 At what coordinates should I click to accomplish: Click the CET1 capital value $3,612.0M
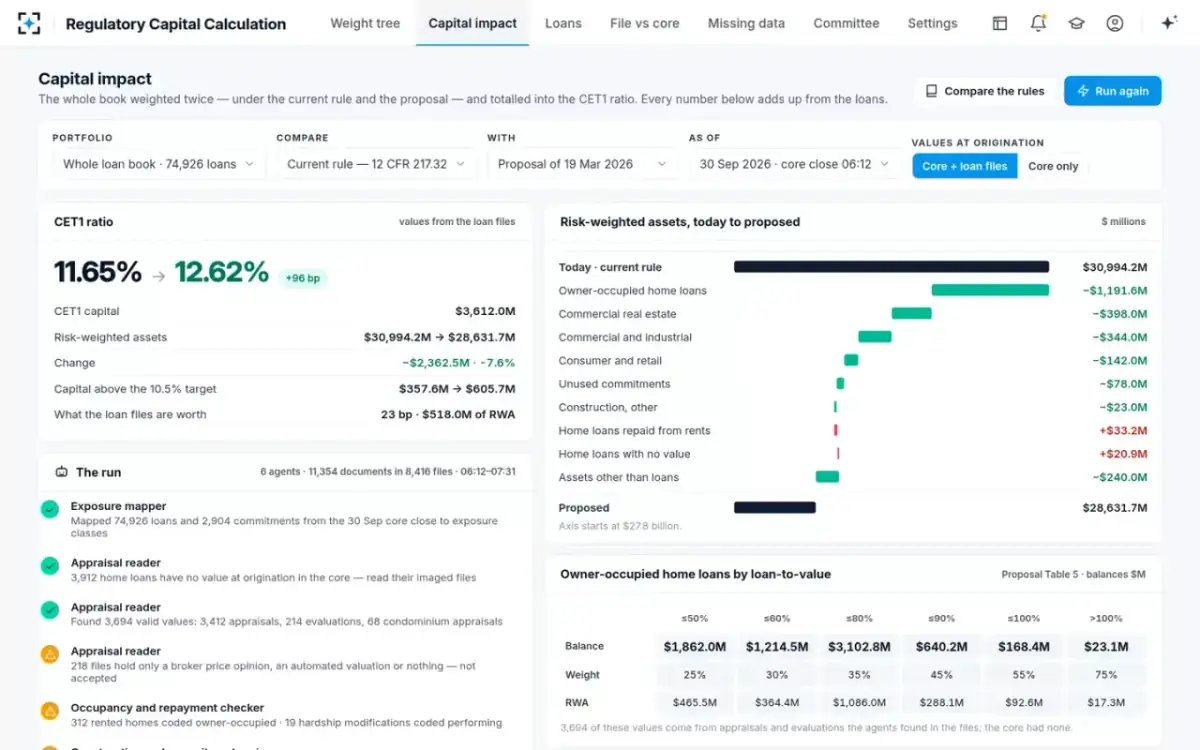pyautogui.click(x=485, y=311)
